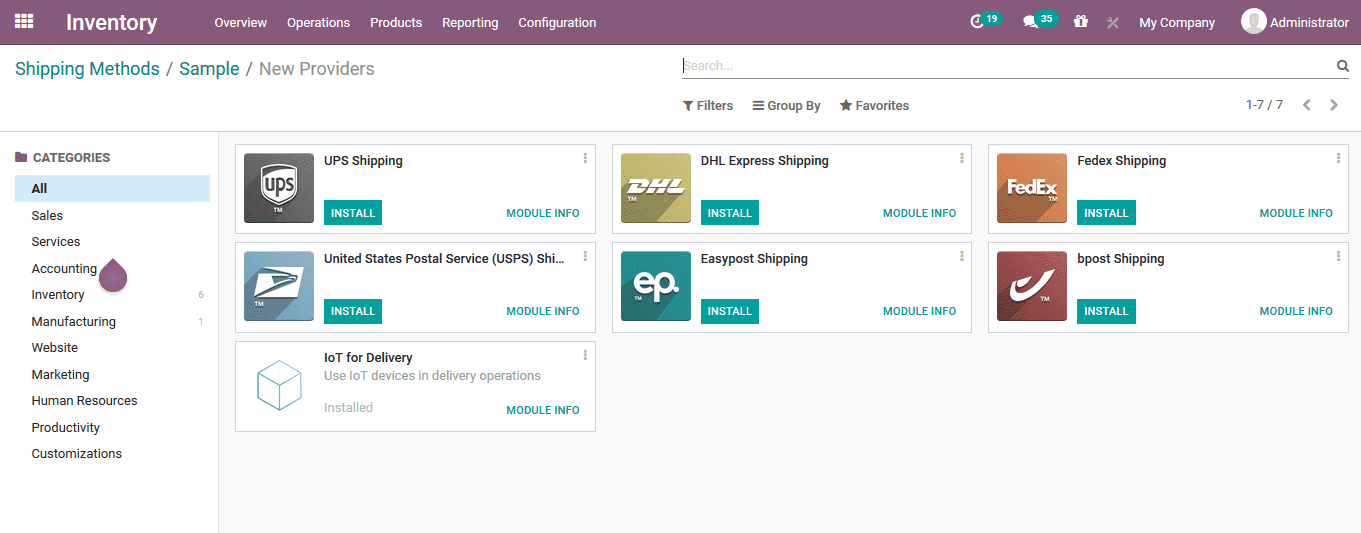This screenshot has height=533, width=1361.
Task: Open the Administrator user menu
Action: 1295,21
